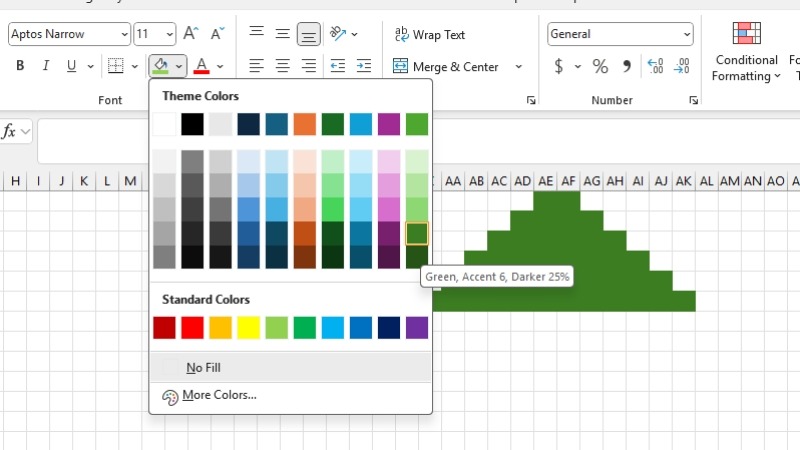
Task: Click the Wrap Text button
Action: (430, 34)
